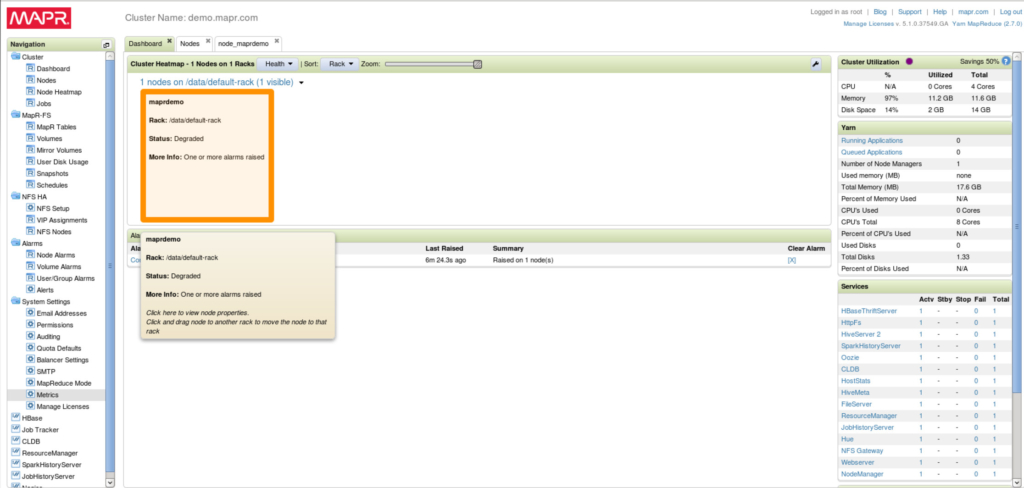This screenshot has width=1024, height=488.
Task: Click the Node Alarms page icon
Action: click(30, 255)
